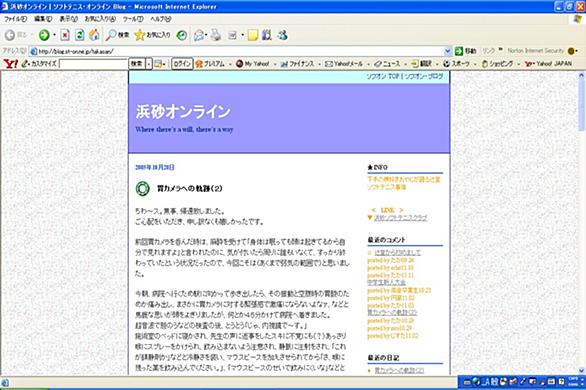
Task: Click the Edit page toolbar icon
Action: (232, 35)
